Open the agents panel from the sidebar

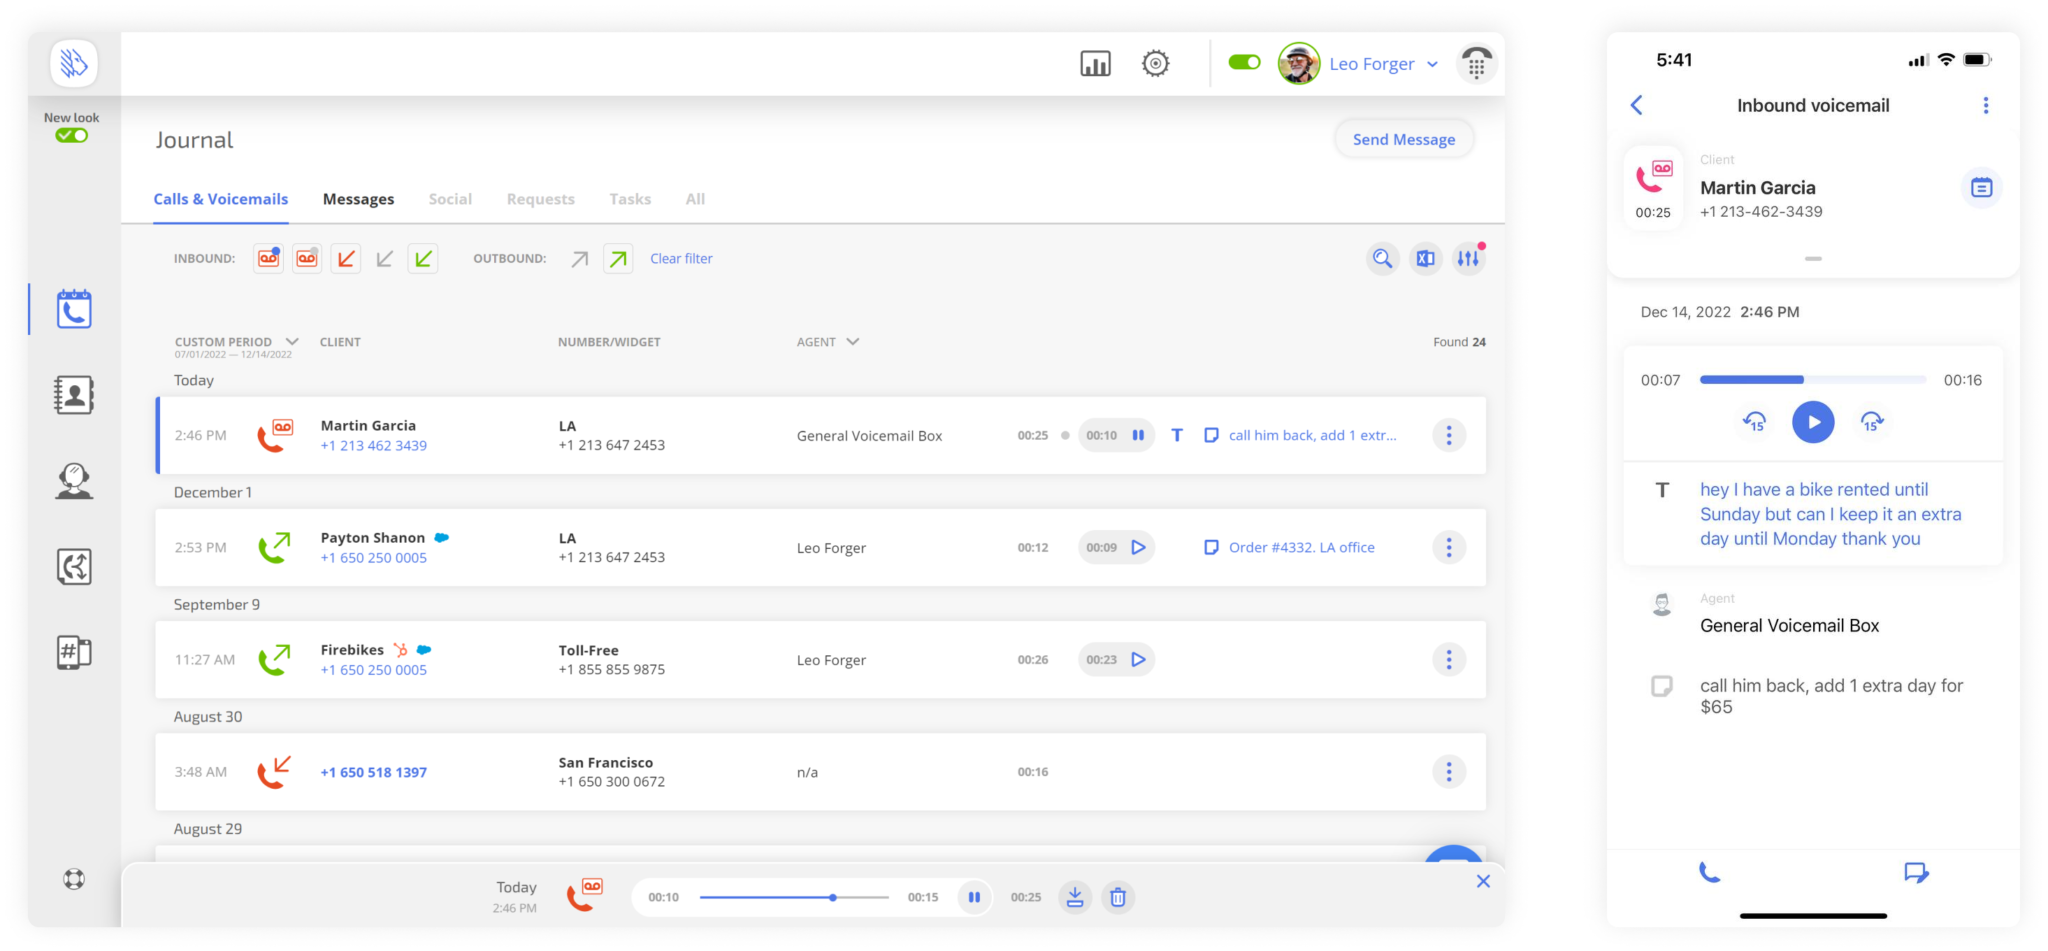[x=73, y=480]
